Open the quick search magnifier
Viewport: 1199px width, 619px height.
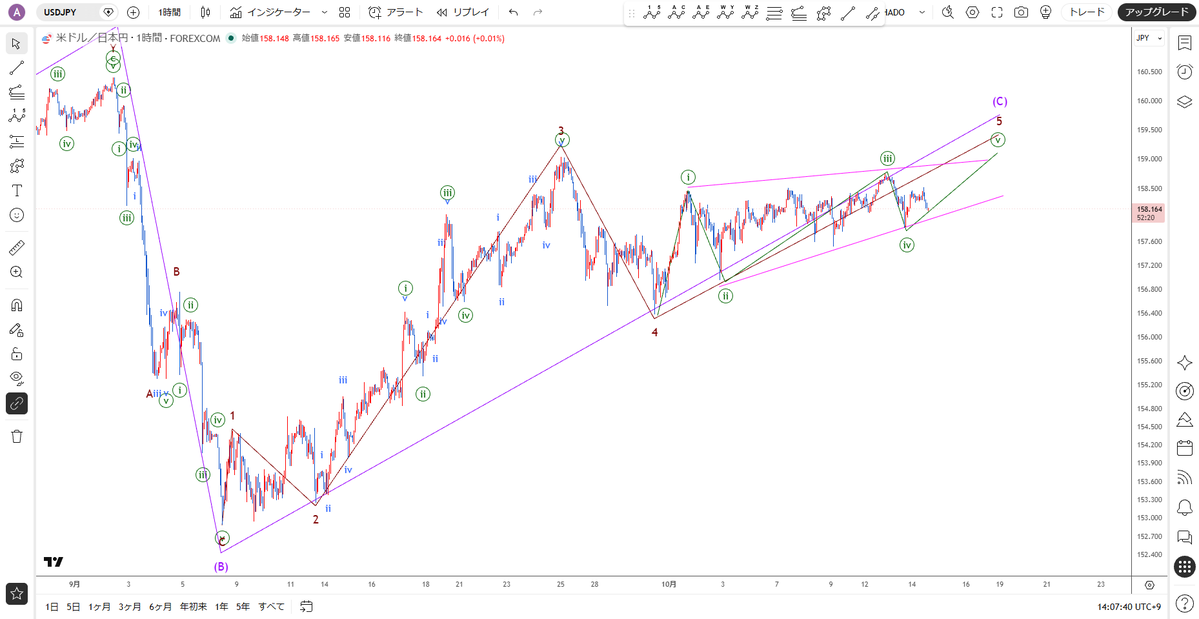tap(948, 12)
